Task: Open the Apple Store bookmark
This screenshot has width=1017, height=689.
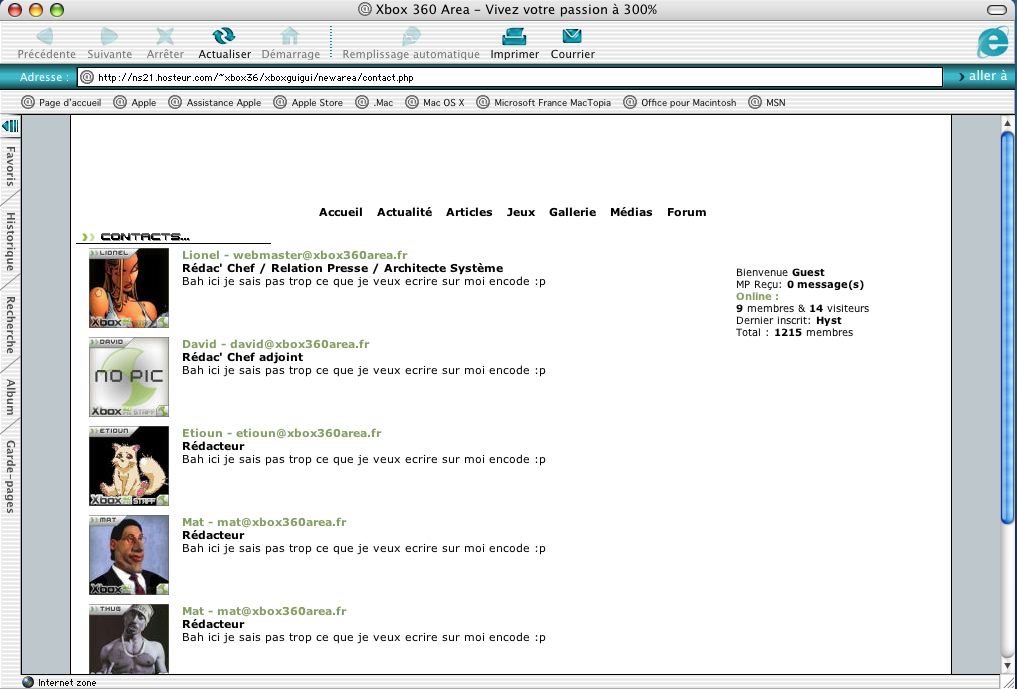Action: pos(308,103)
